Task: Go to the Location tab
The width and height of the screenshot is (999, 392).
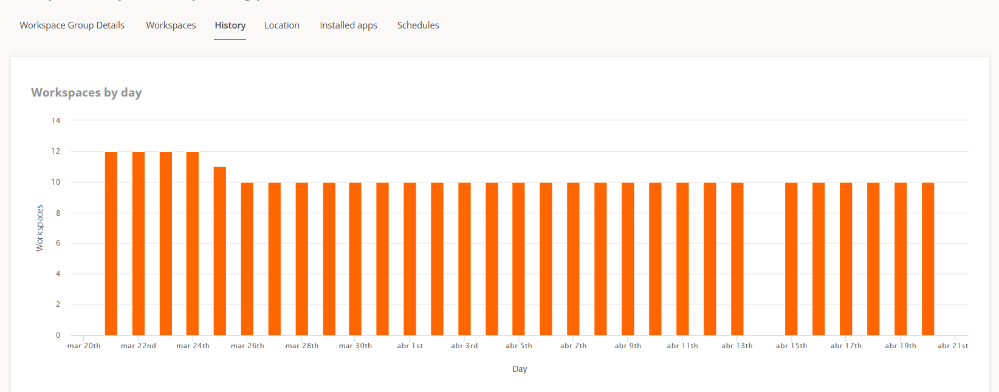Action: click(x=282, y=25)
